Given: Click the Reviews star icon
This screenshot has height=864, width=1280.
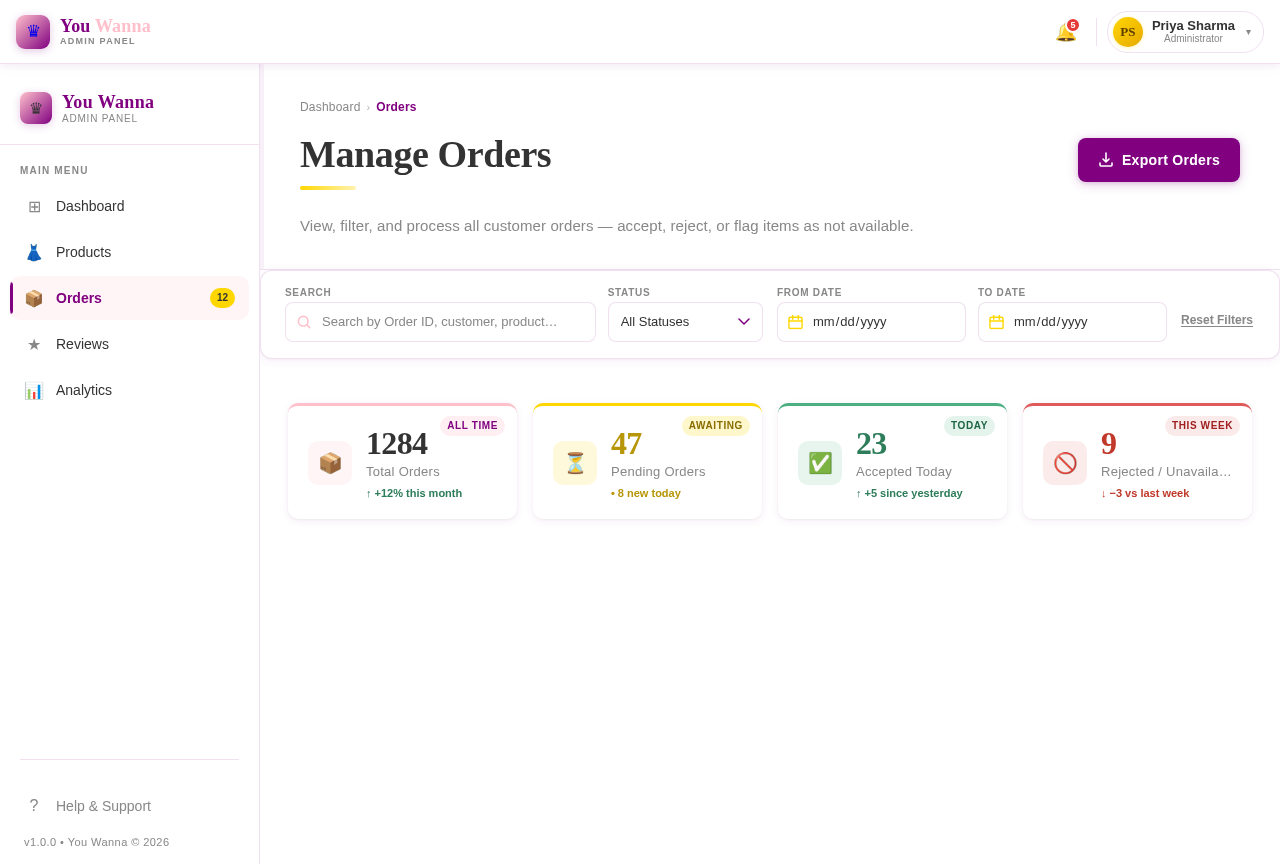Looking at the screenshot, I should click(x=34, y=343).
